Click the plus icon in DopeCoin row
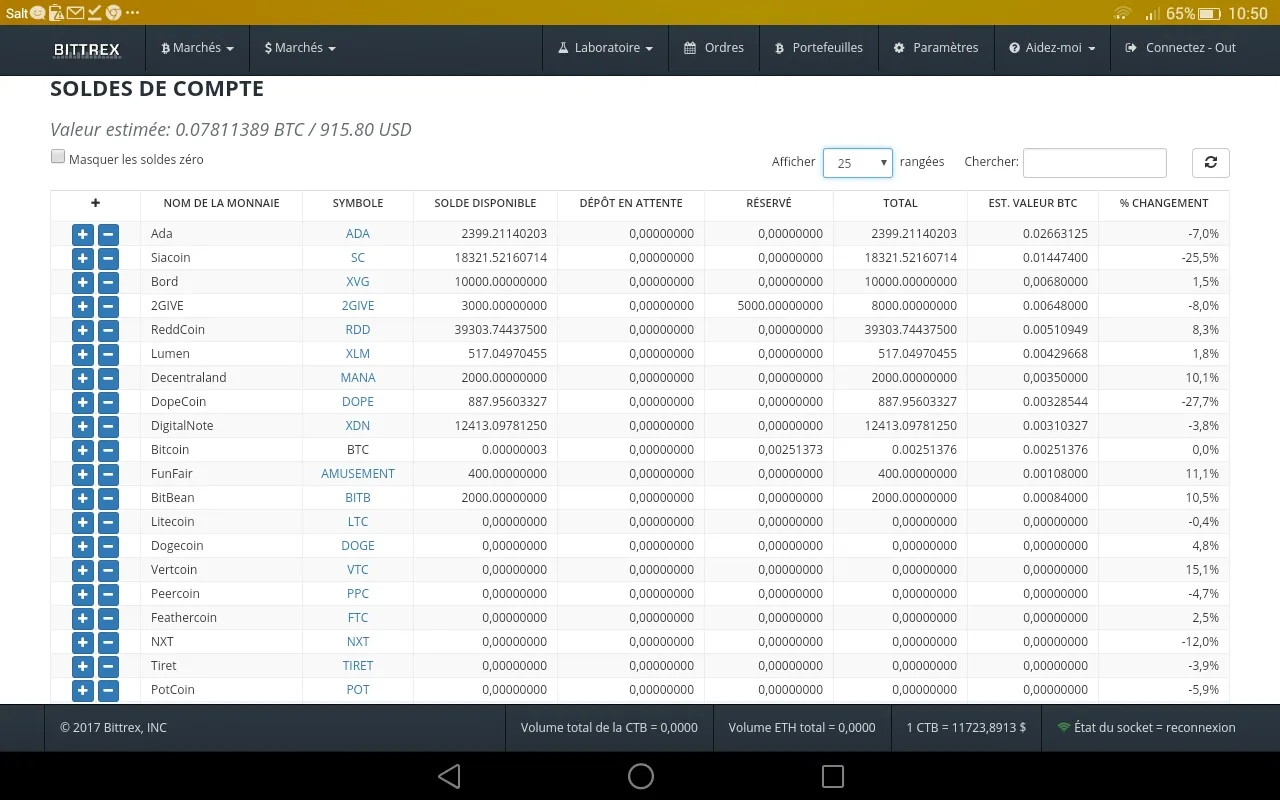The width and height of the screenshot is (1280, 800). point(83,402)
